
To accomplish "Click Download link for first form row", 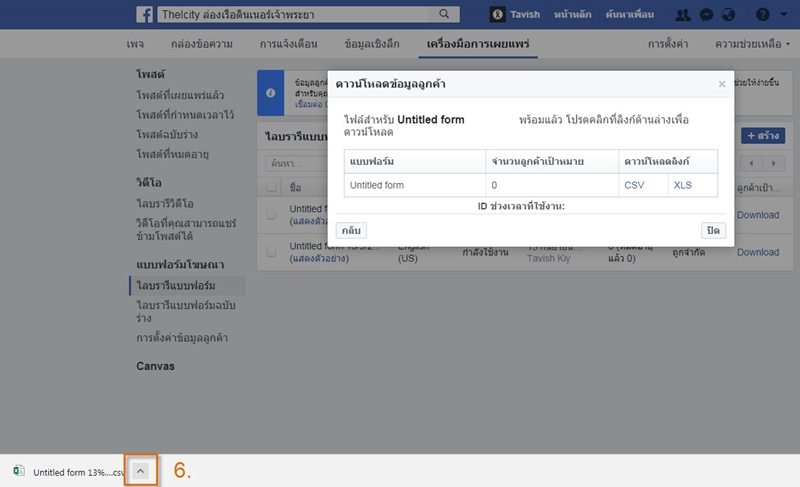I will pyautogui.click(x=758, y=215).
